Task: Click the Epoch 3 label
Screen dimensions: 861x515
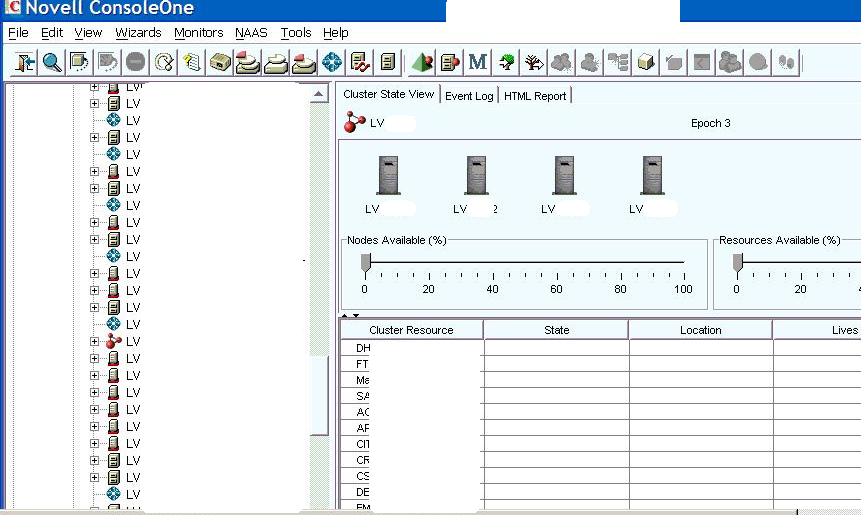Action: (x=711, y=123)
